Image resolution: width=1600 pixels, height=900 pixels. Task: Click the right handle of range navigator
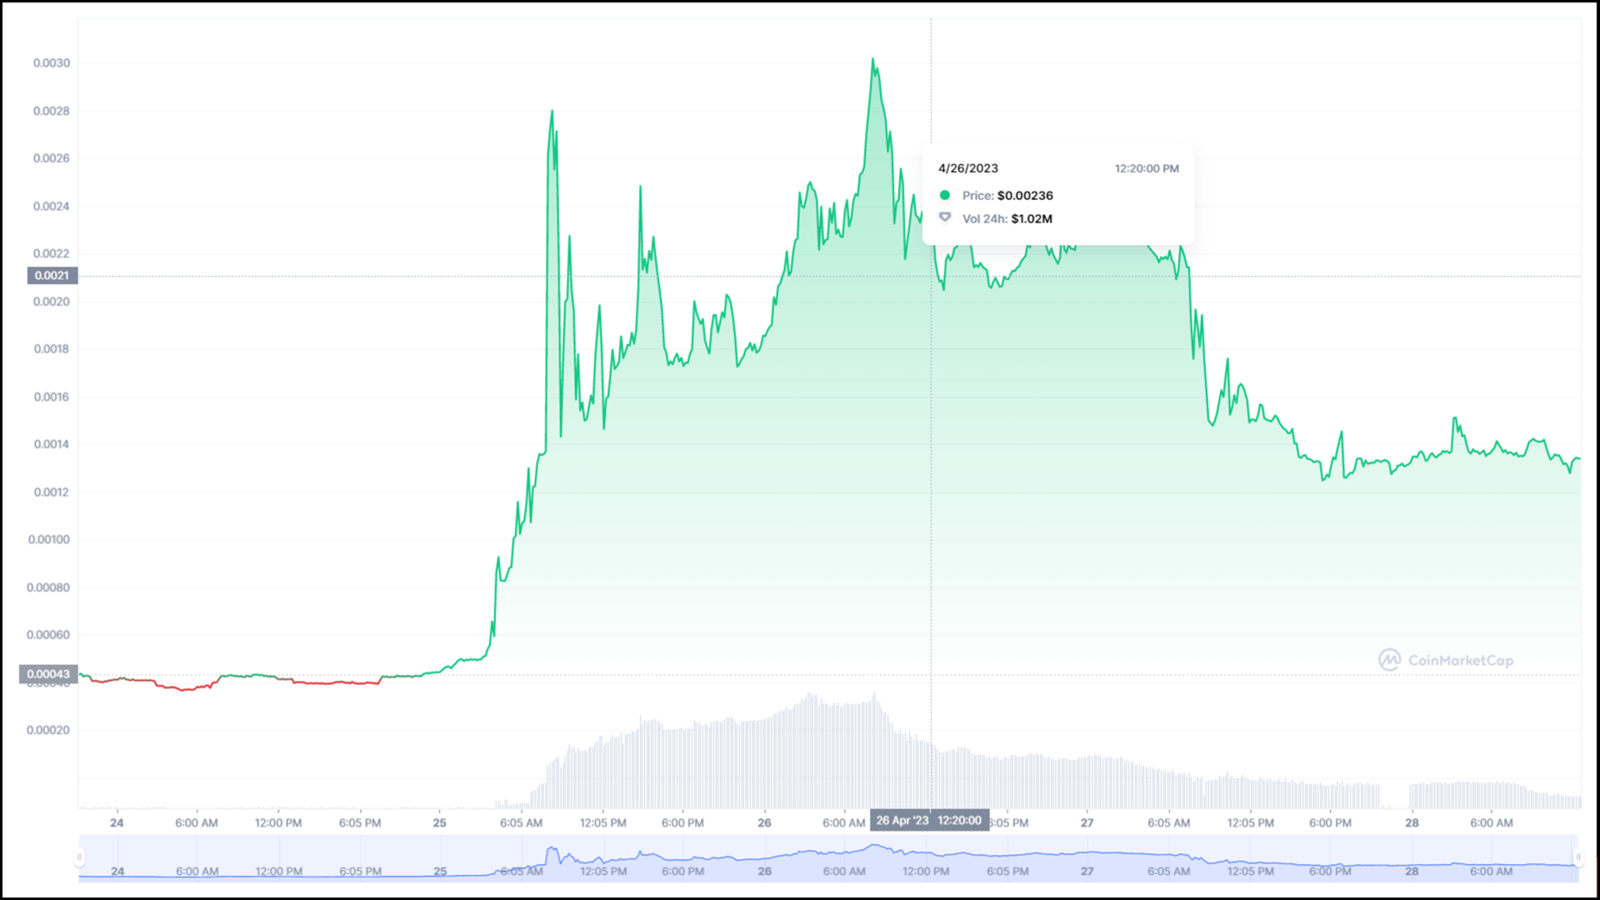click(1578, 857)
